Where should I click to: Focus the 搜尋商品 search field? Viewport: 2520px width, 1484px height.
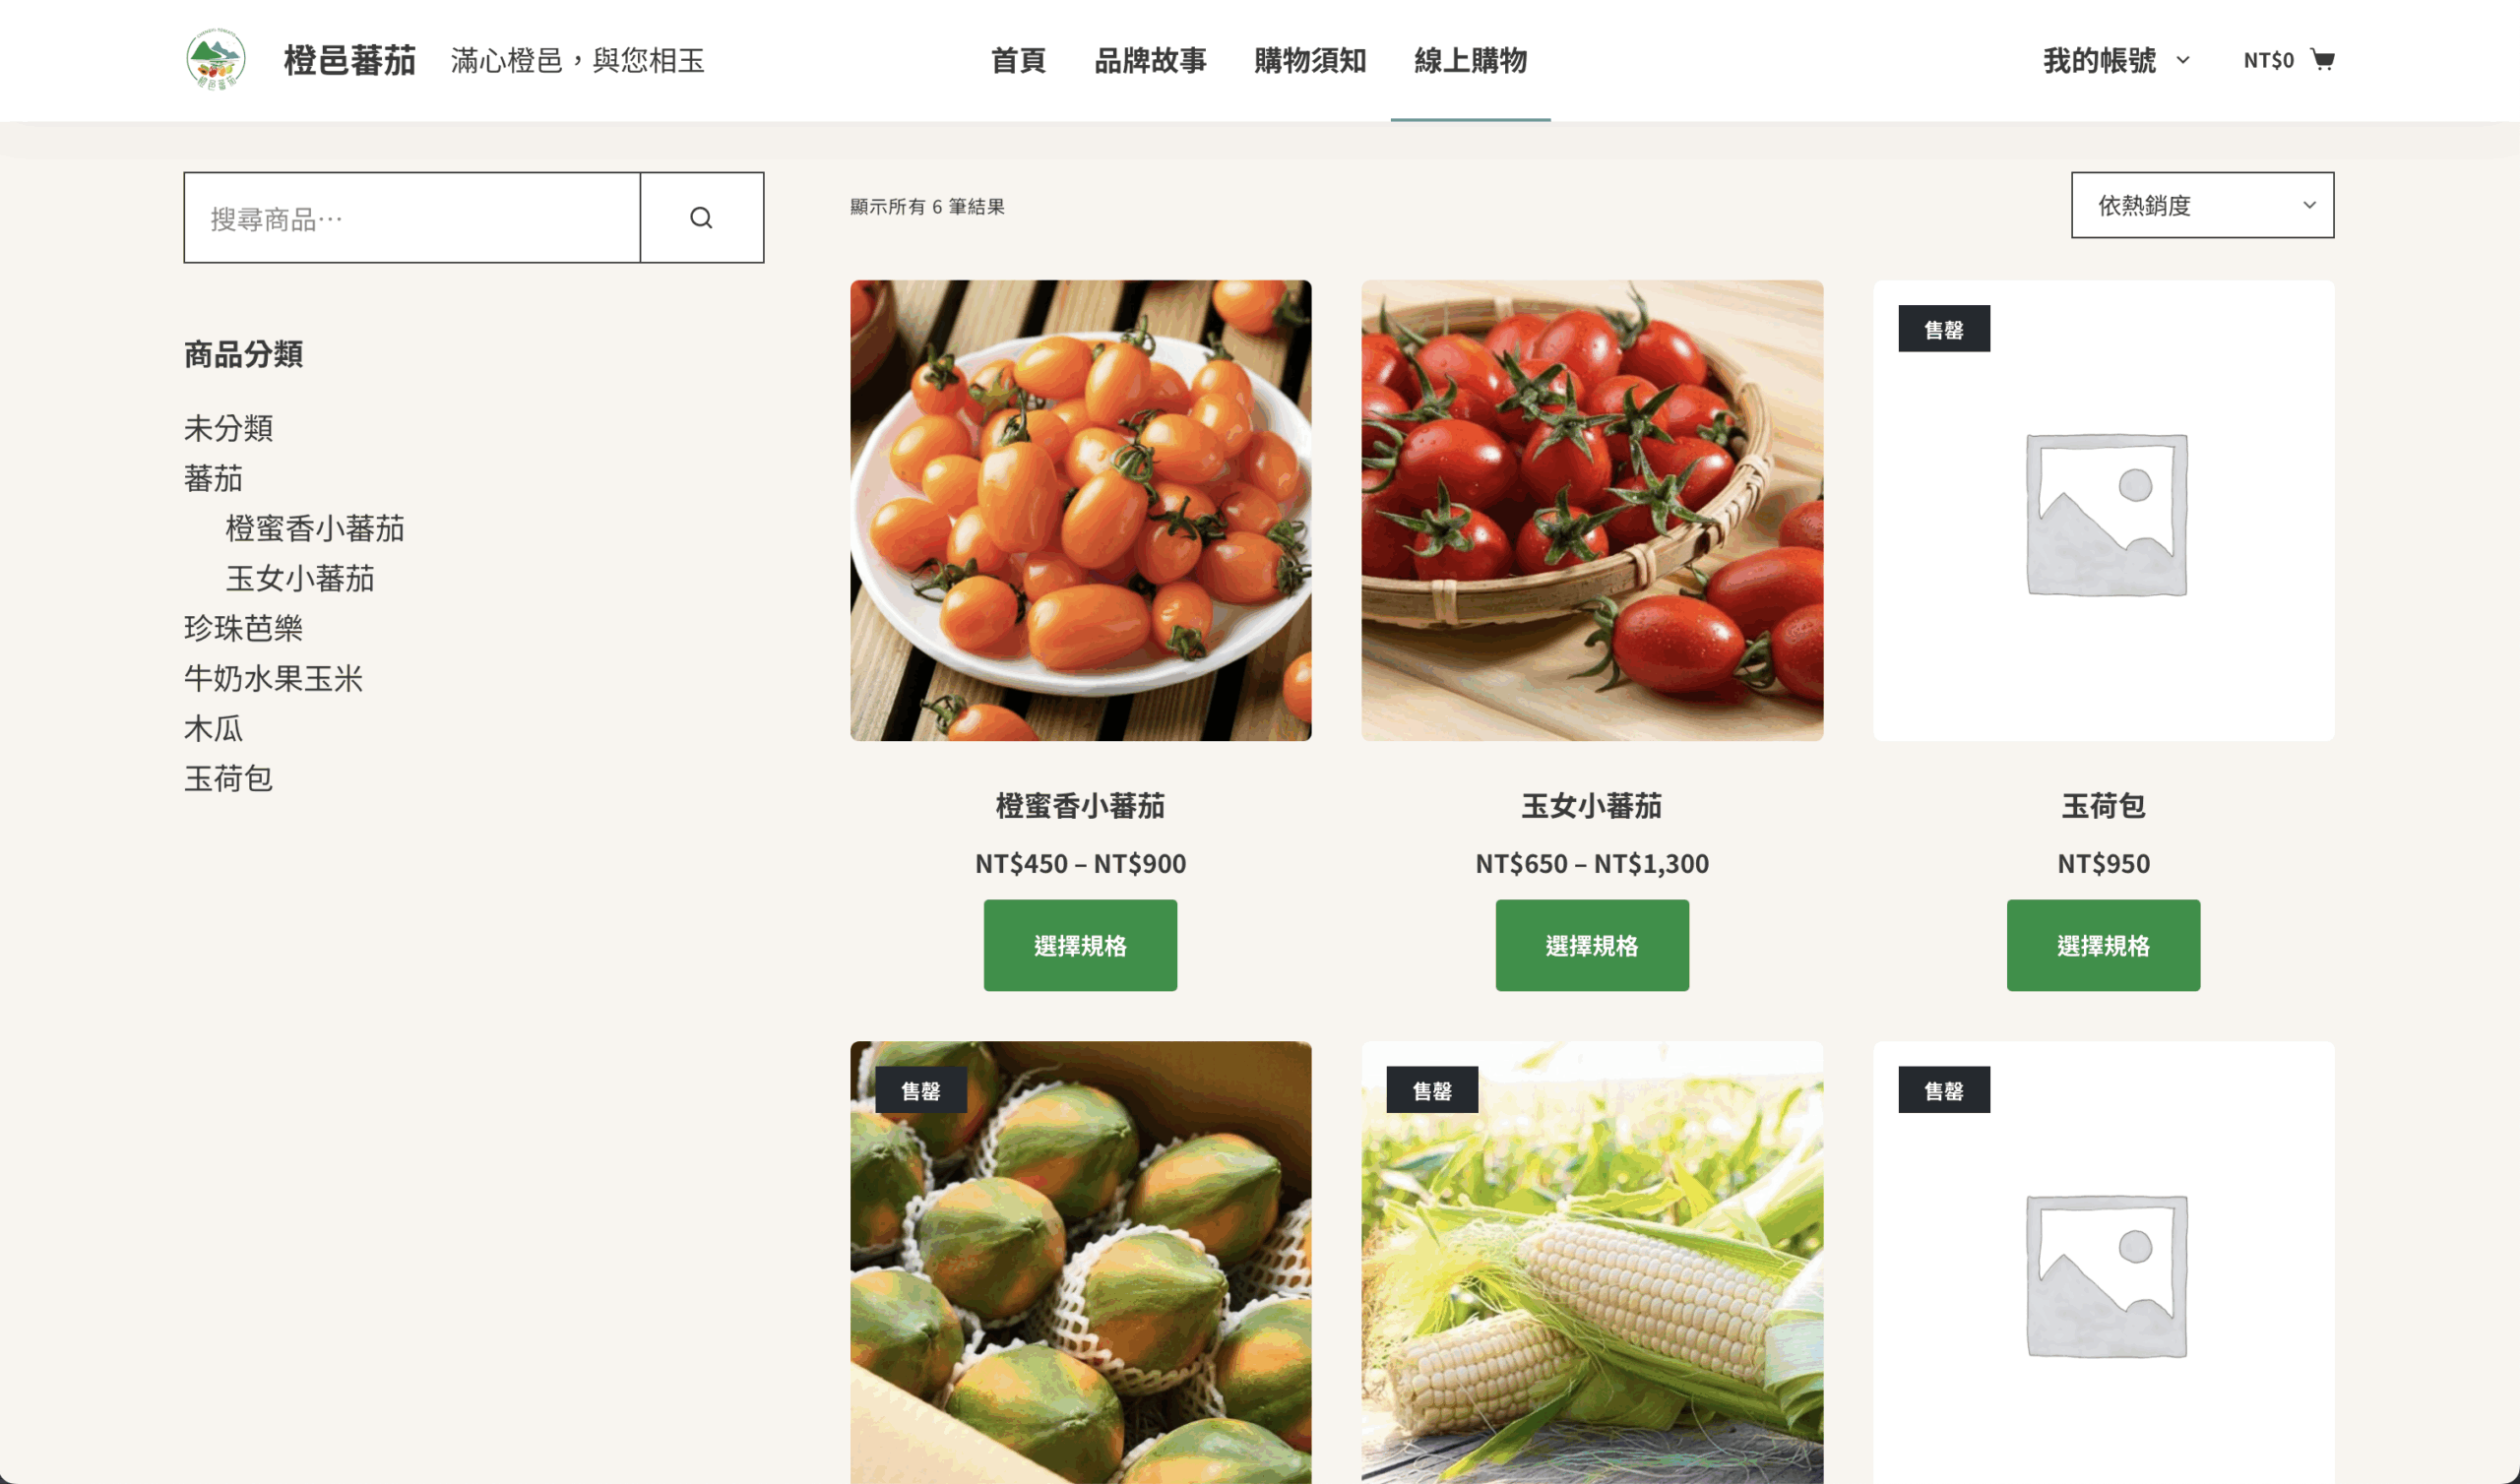[412, 218]
